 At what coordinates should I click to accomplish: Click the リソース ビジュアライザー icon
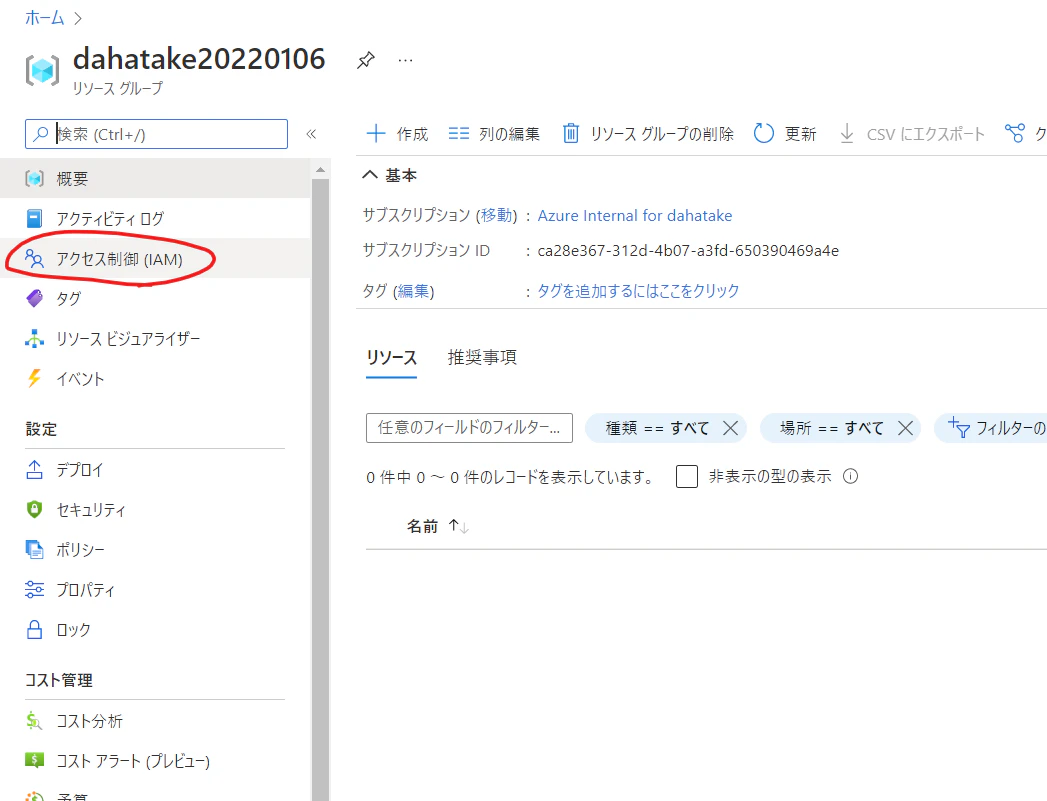point(34,338)
